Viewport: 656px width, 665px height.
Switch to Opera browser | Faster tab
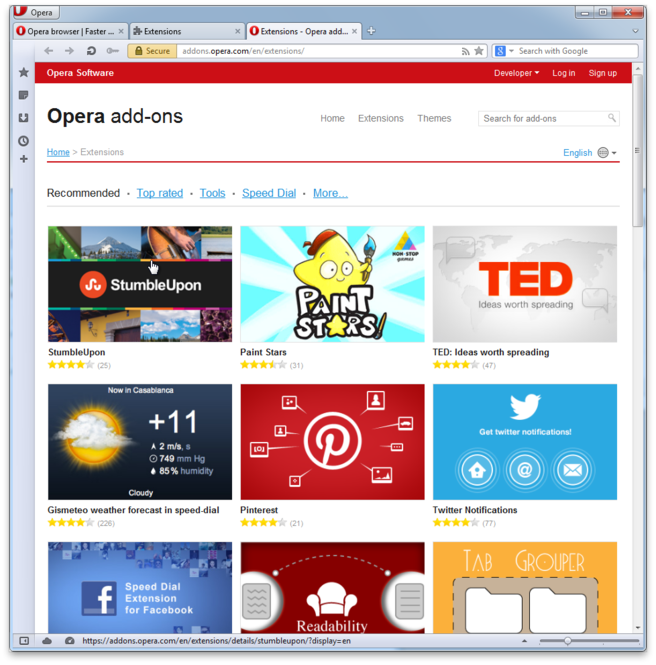click(x=70, y=31)
